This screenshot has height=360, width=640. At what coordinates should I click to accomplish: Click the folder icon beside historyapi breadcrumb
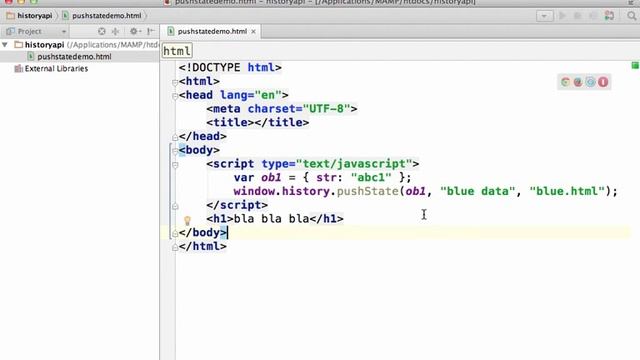11,16
